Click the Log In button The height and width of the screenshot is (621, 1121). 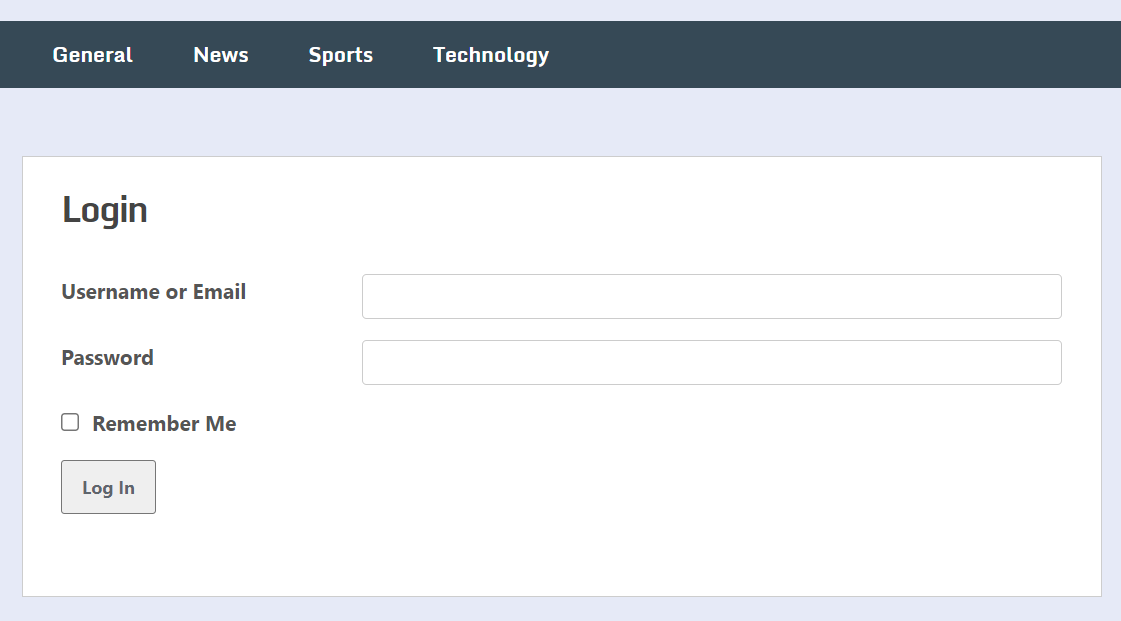coord(108,487)
